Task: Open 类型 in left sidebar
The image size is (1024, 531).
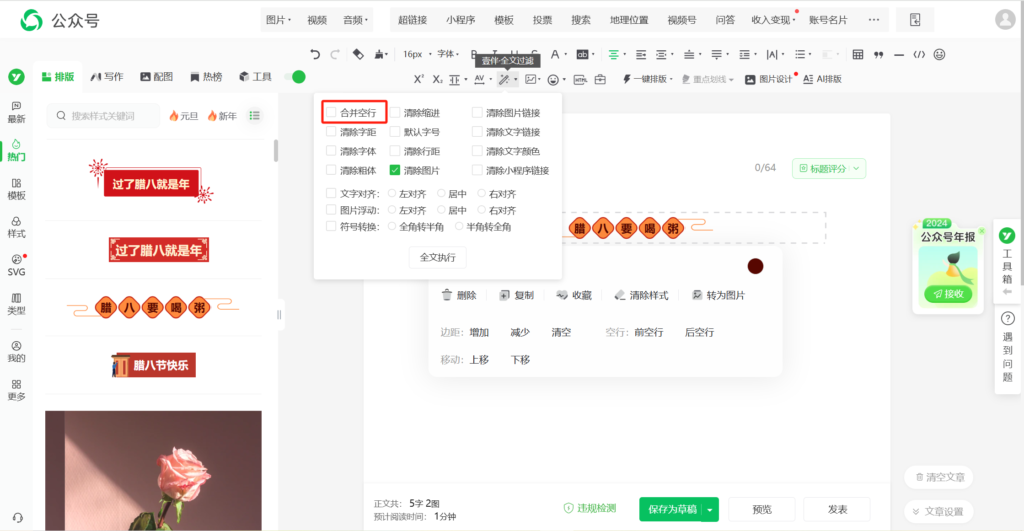Action: 16,304
